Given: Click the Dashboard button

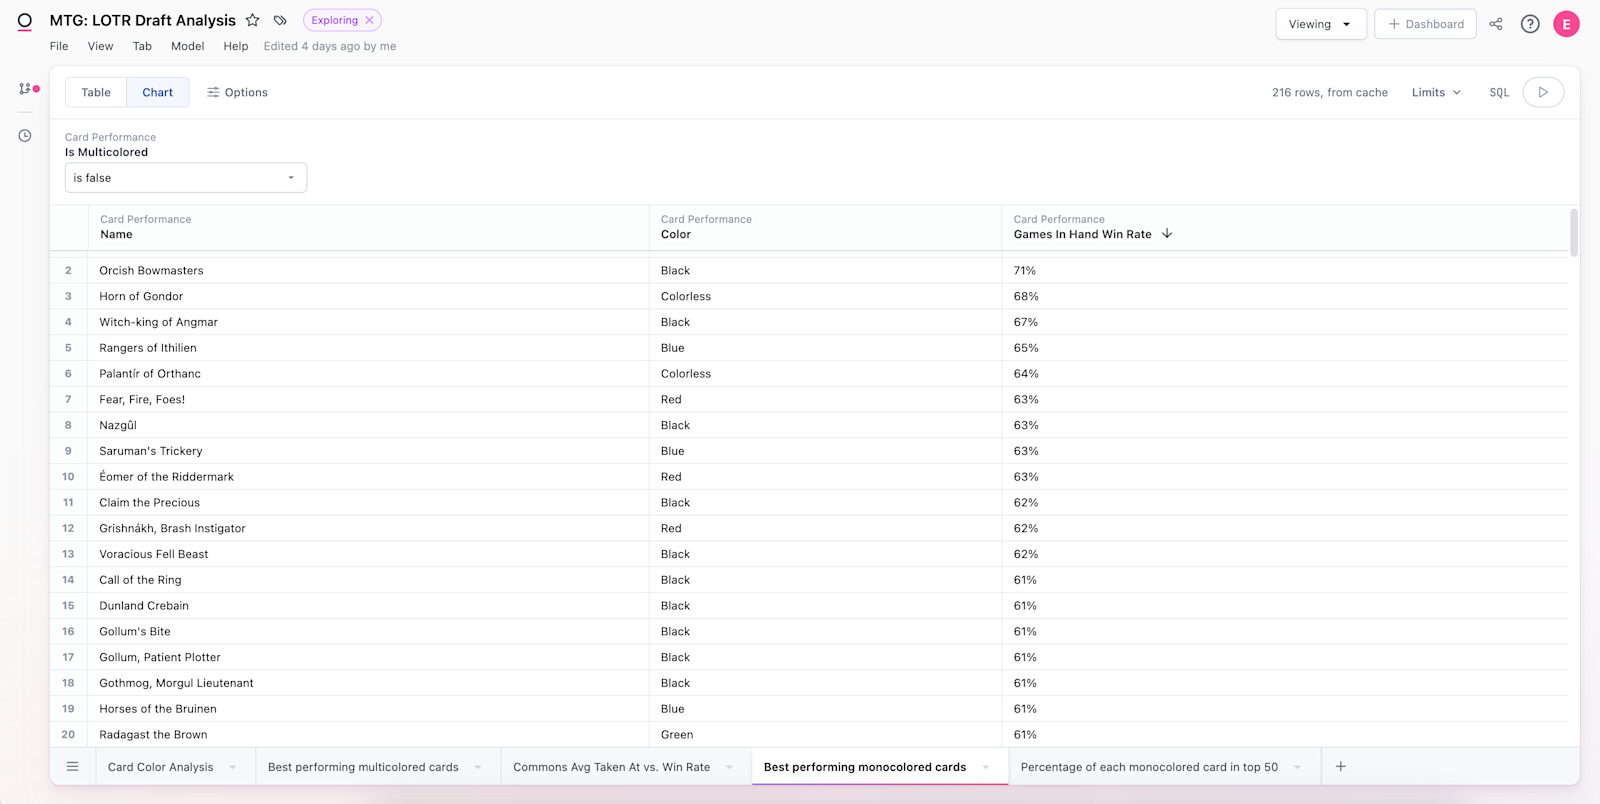Looking at the screenshot, I should (1425, 24).
